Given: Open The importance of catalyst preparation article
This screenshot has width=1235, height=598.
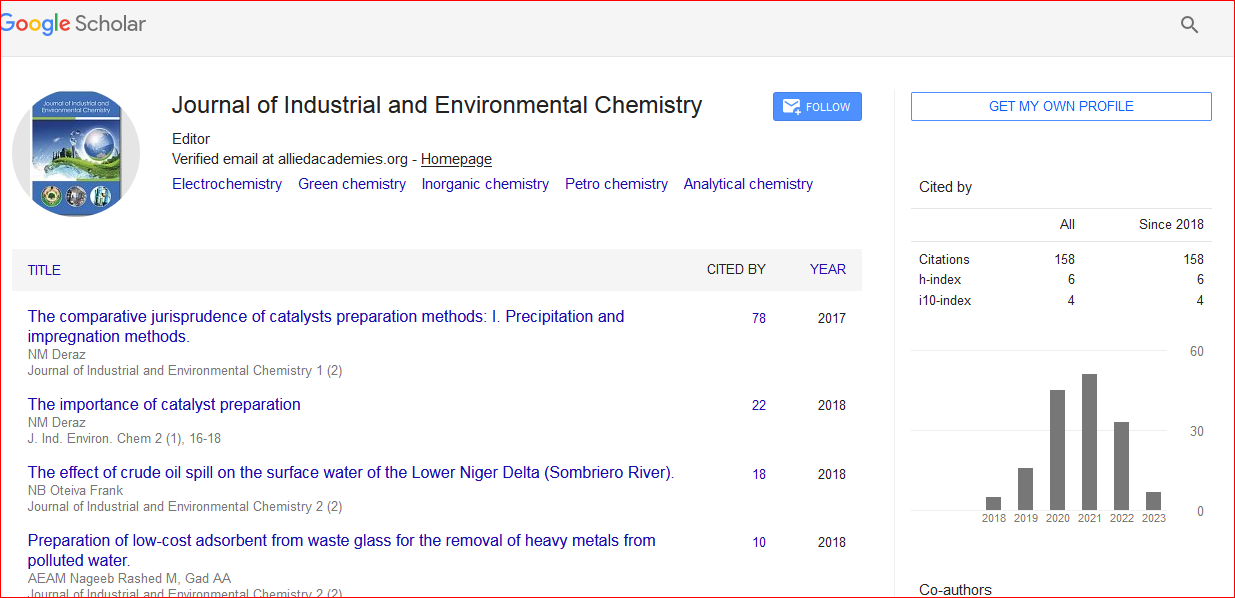Looking at the screenshot, I should (164, 404).
